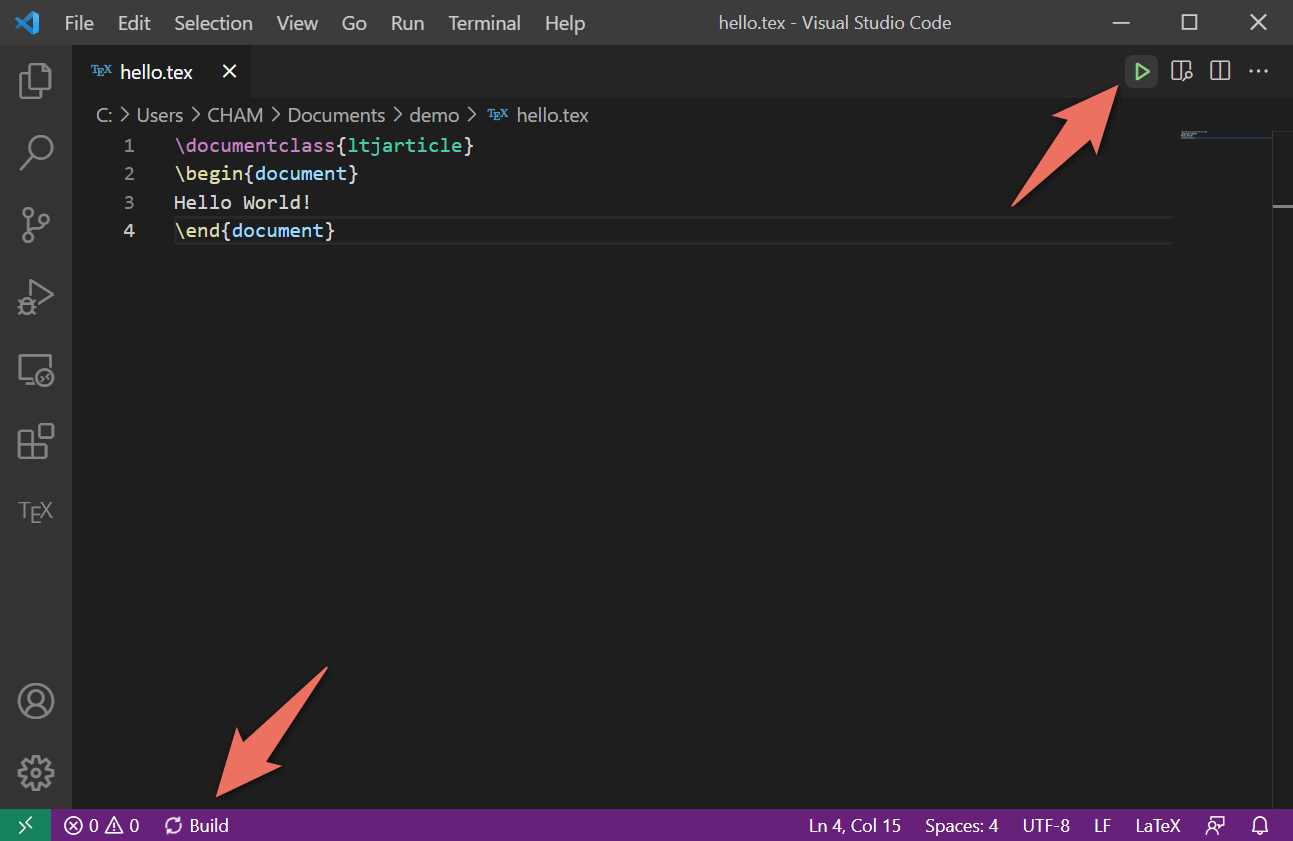Select the hello.tex editor tab

coord(156,72)
